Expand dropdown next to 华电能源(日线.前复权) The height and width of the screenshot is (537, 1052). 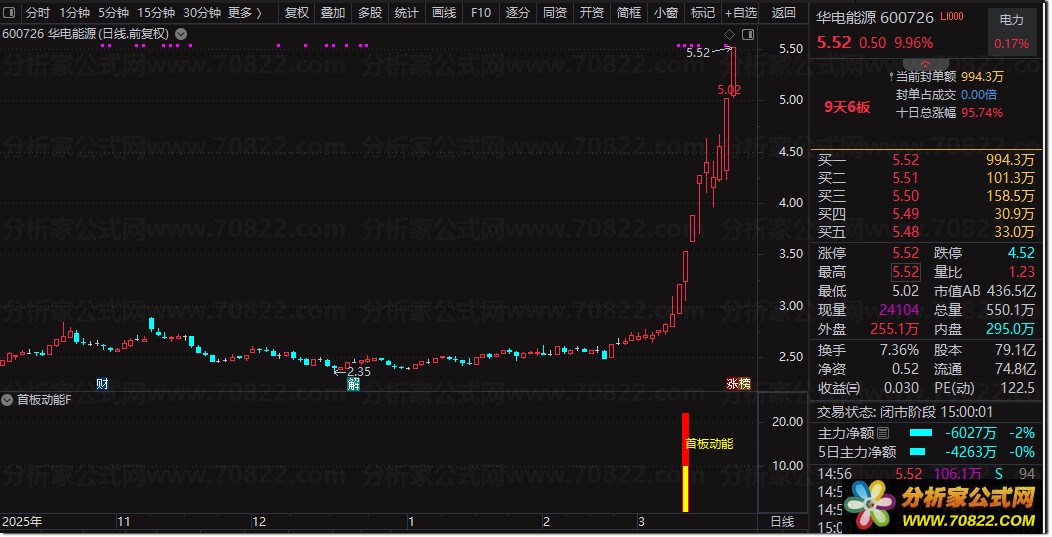click(181, 34)
